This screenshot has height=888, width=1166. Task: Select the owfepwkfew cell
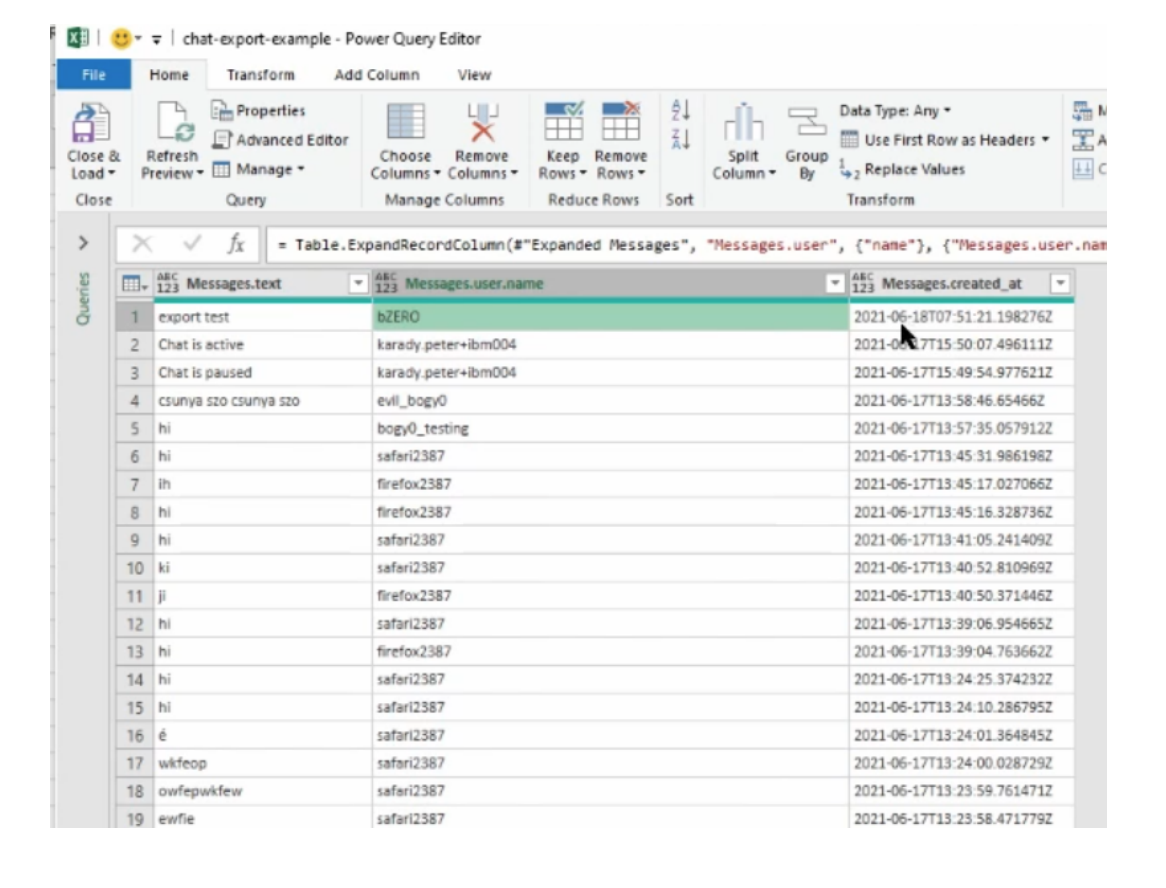point(262,791)
